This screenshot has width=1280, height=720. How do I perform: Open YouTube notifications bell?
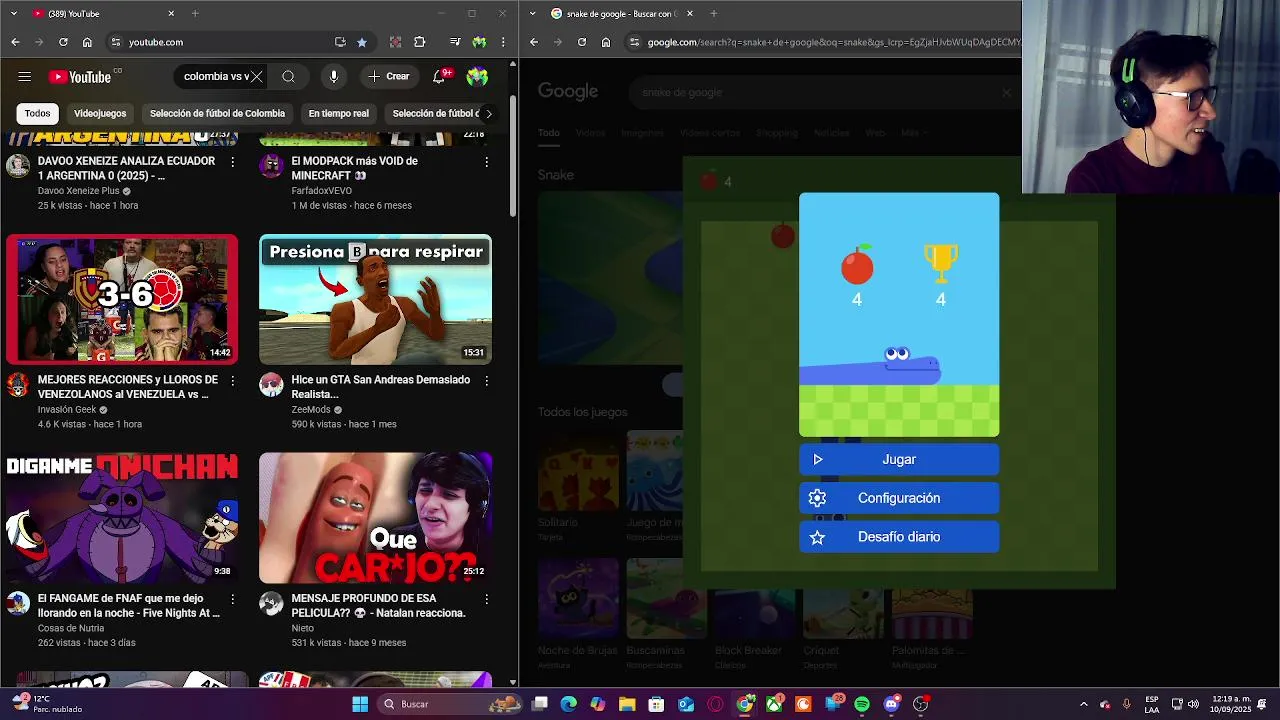tap(439, 77)
